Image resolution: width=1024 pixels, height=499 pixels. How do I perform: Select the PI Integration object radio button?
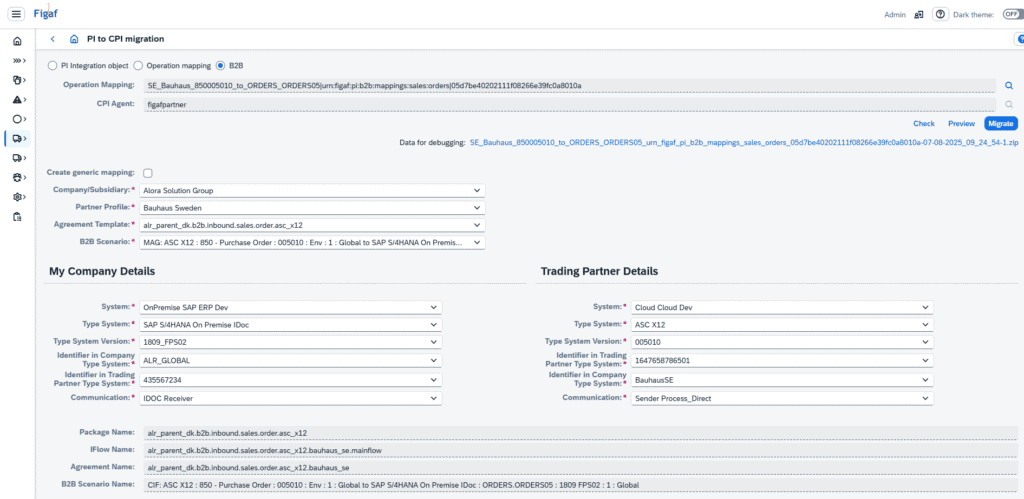(52, 65)
